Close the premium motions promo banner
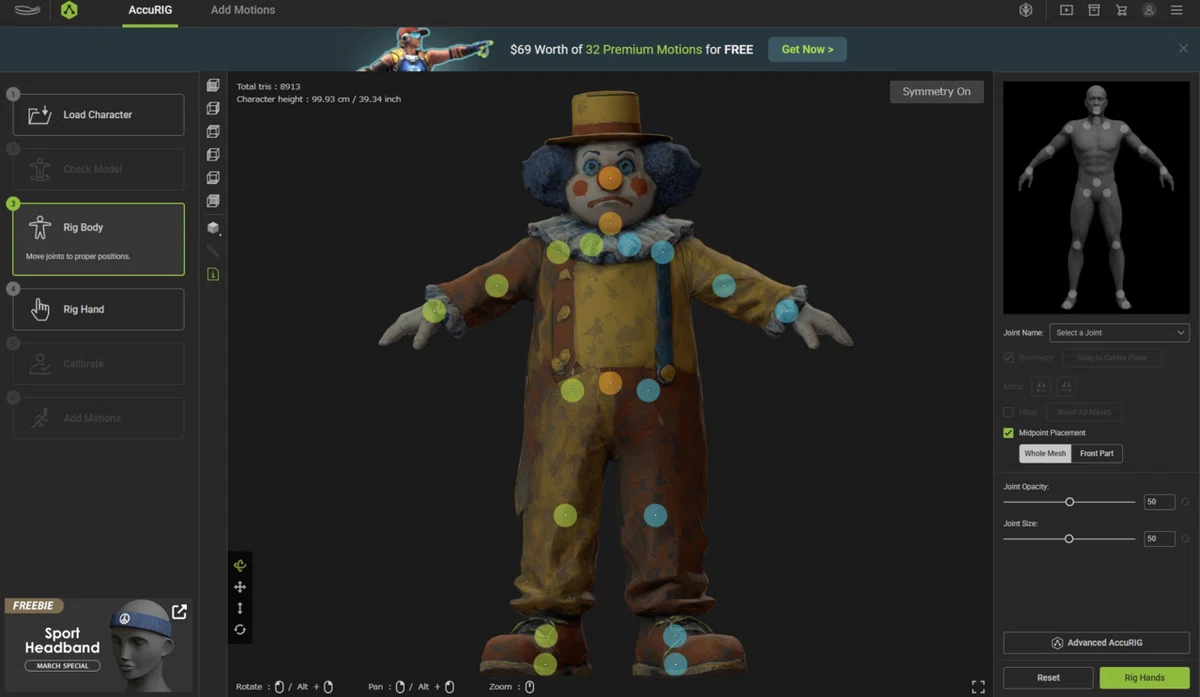 point(1184,48)
